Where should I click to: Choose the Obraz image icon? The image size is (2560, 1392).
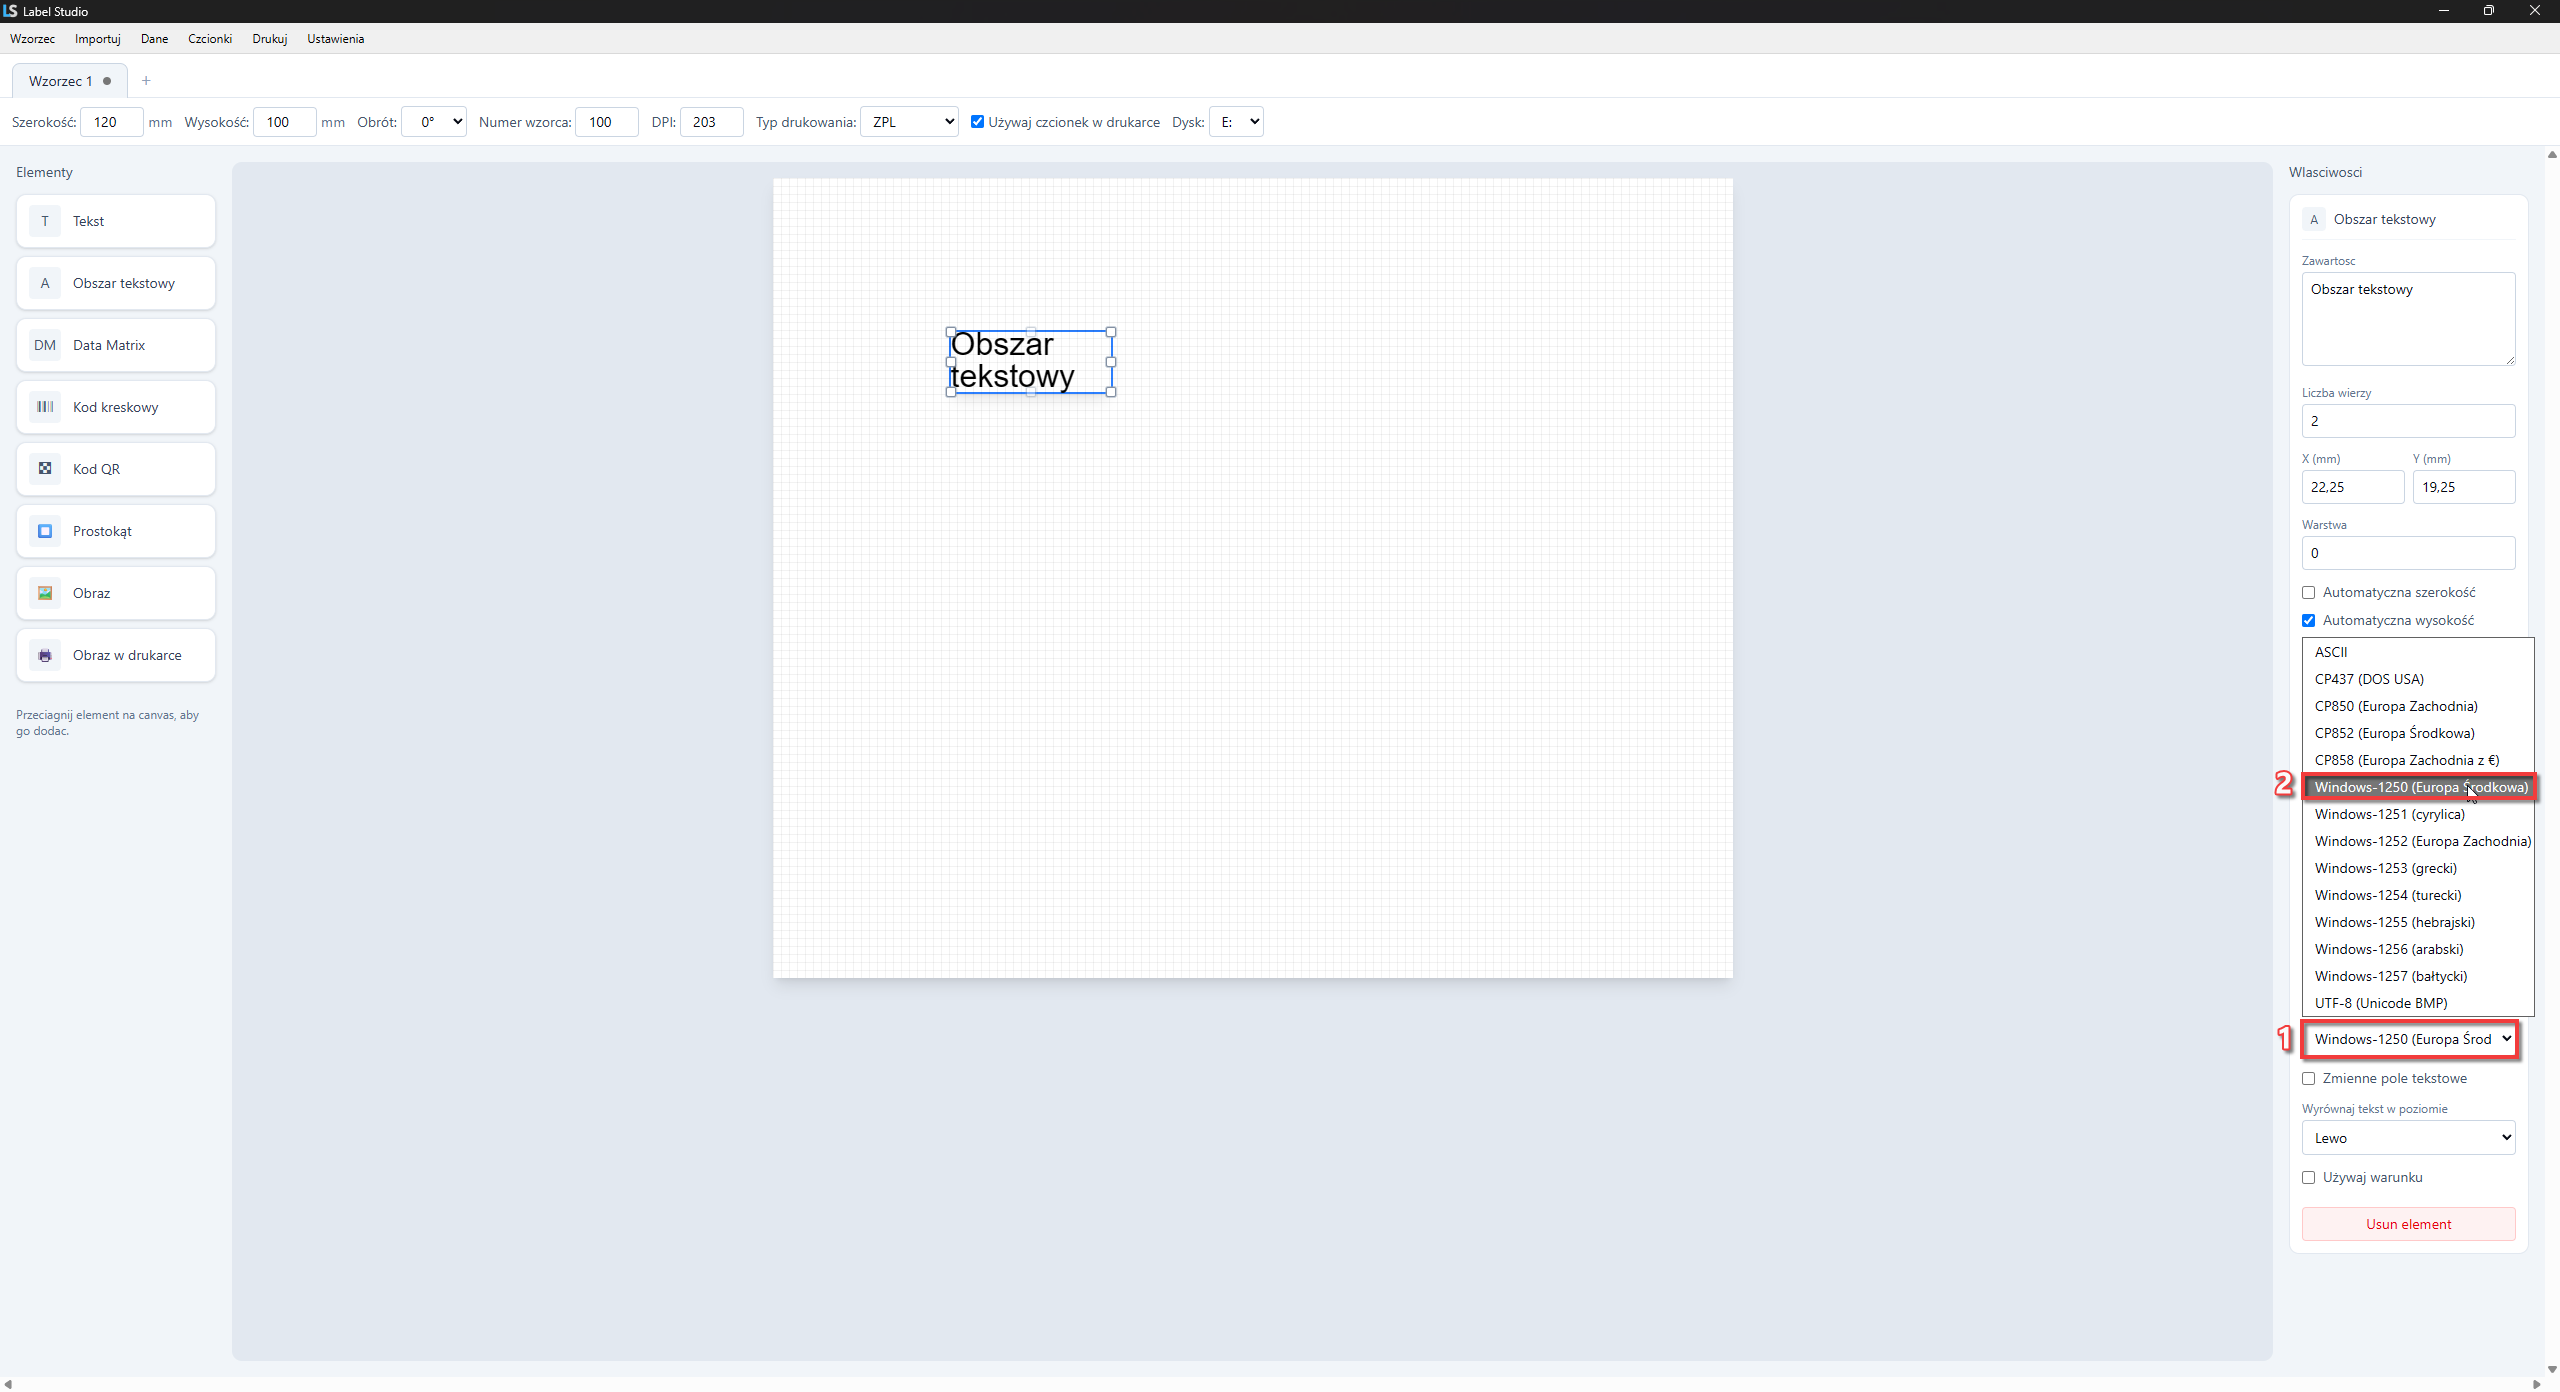45,593
